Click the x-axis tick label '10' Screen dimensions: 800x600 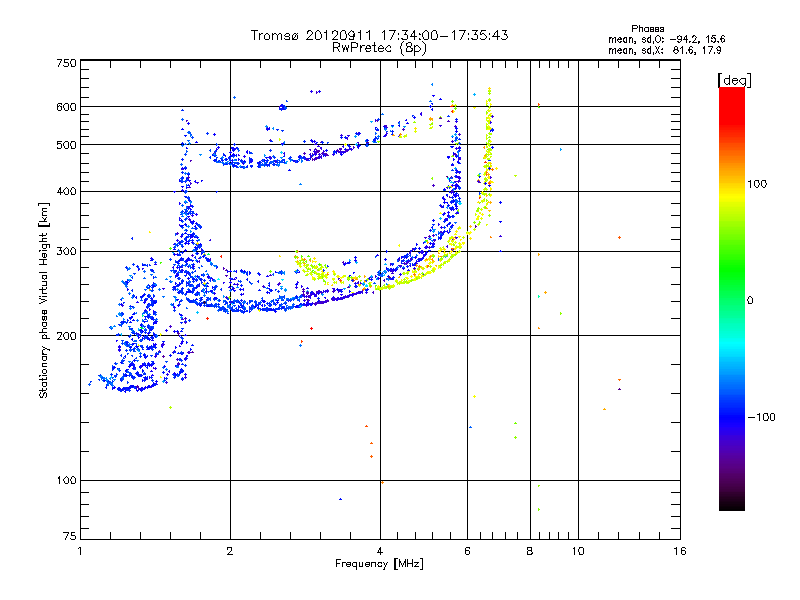coord(578,551)
